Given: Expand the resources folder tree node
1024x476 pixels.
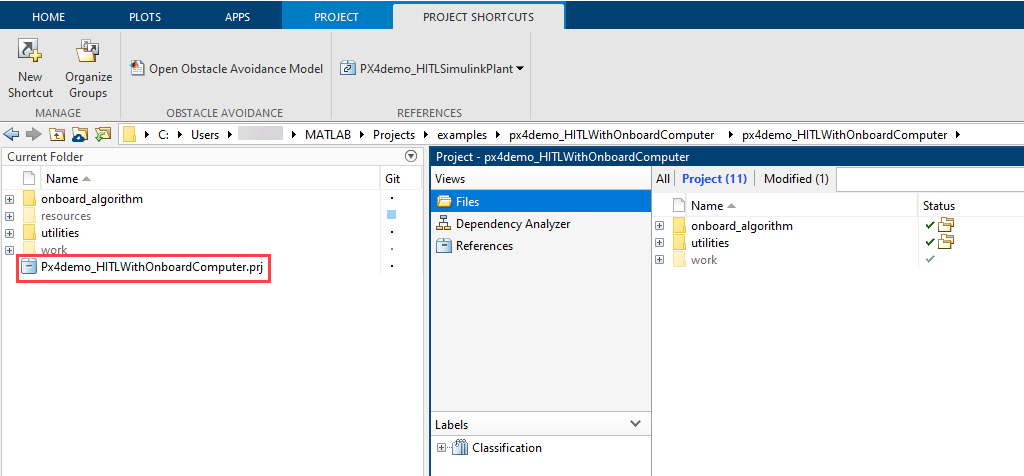Looking at the screenshot, I should [9, 216].
